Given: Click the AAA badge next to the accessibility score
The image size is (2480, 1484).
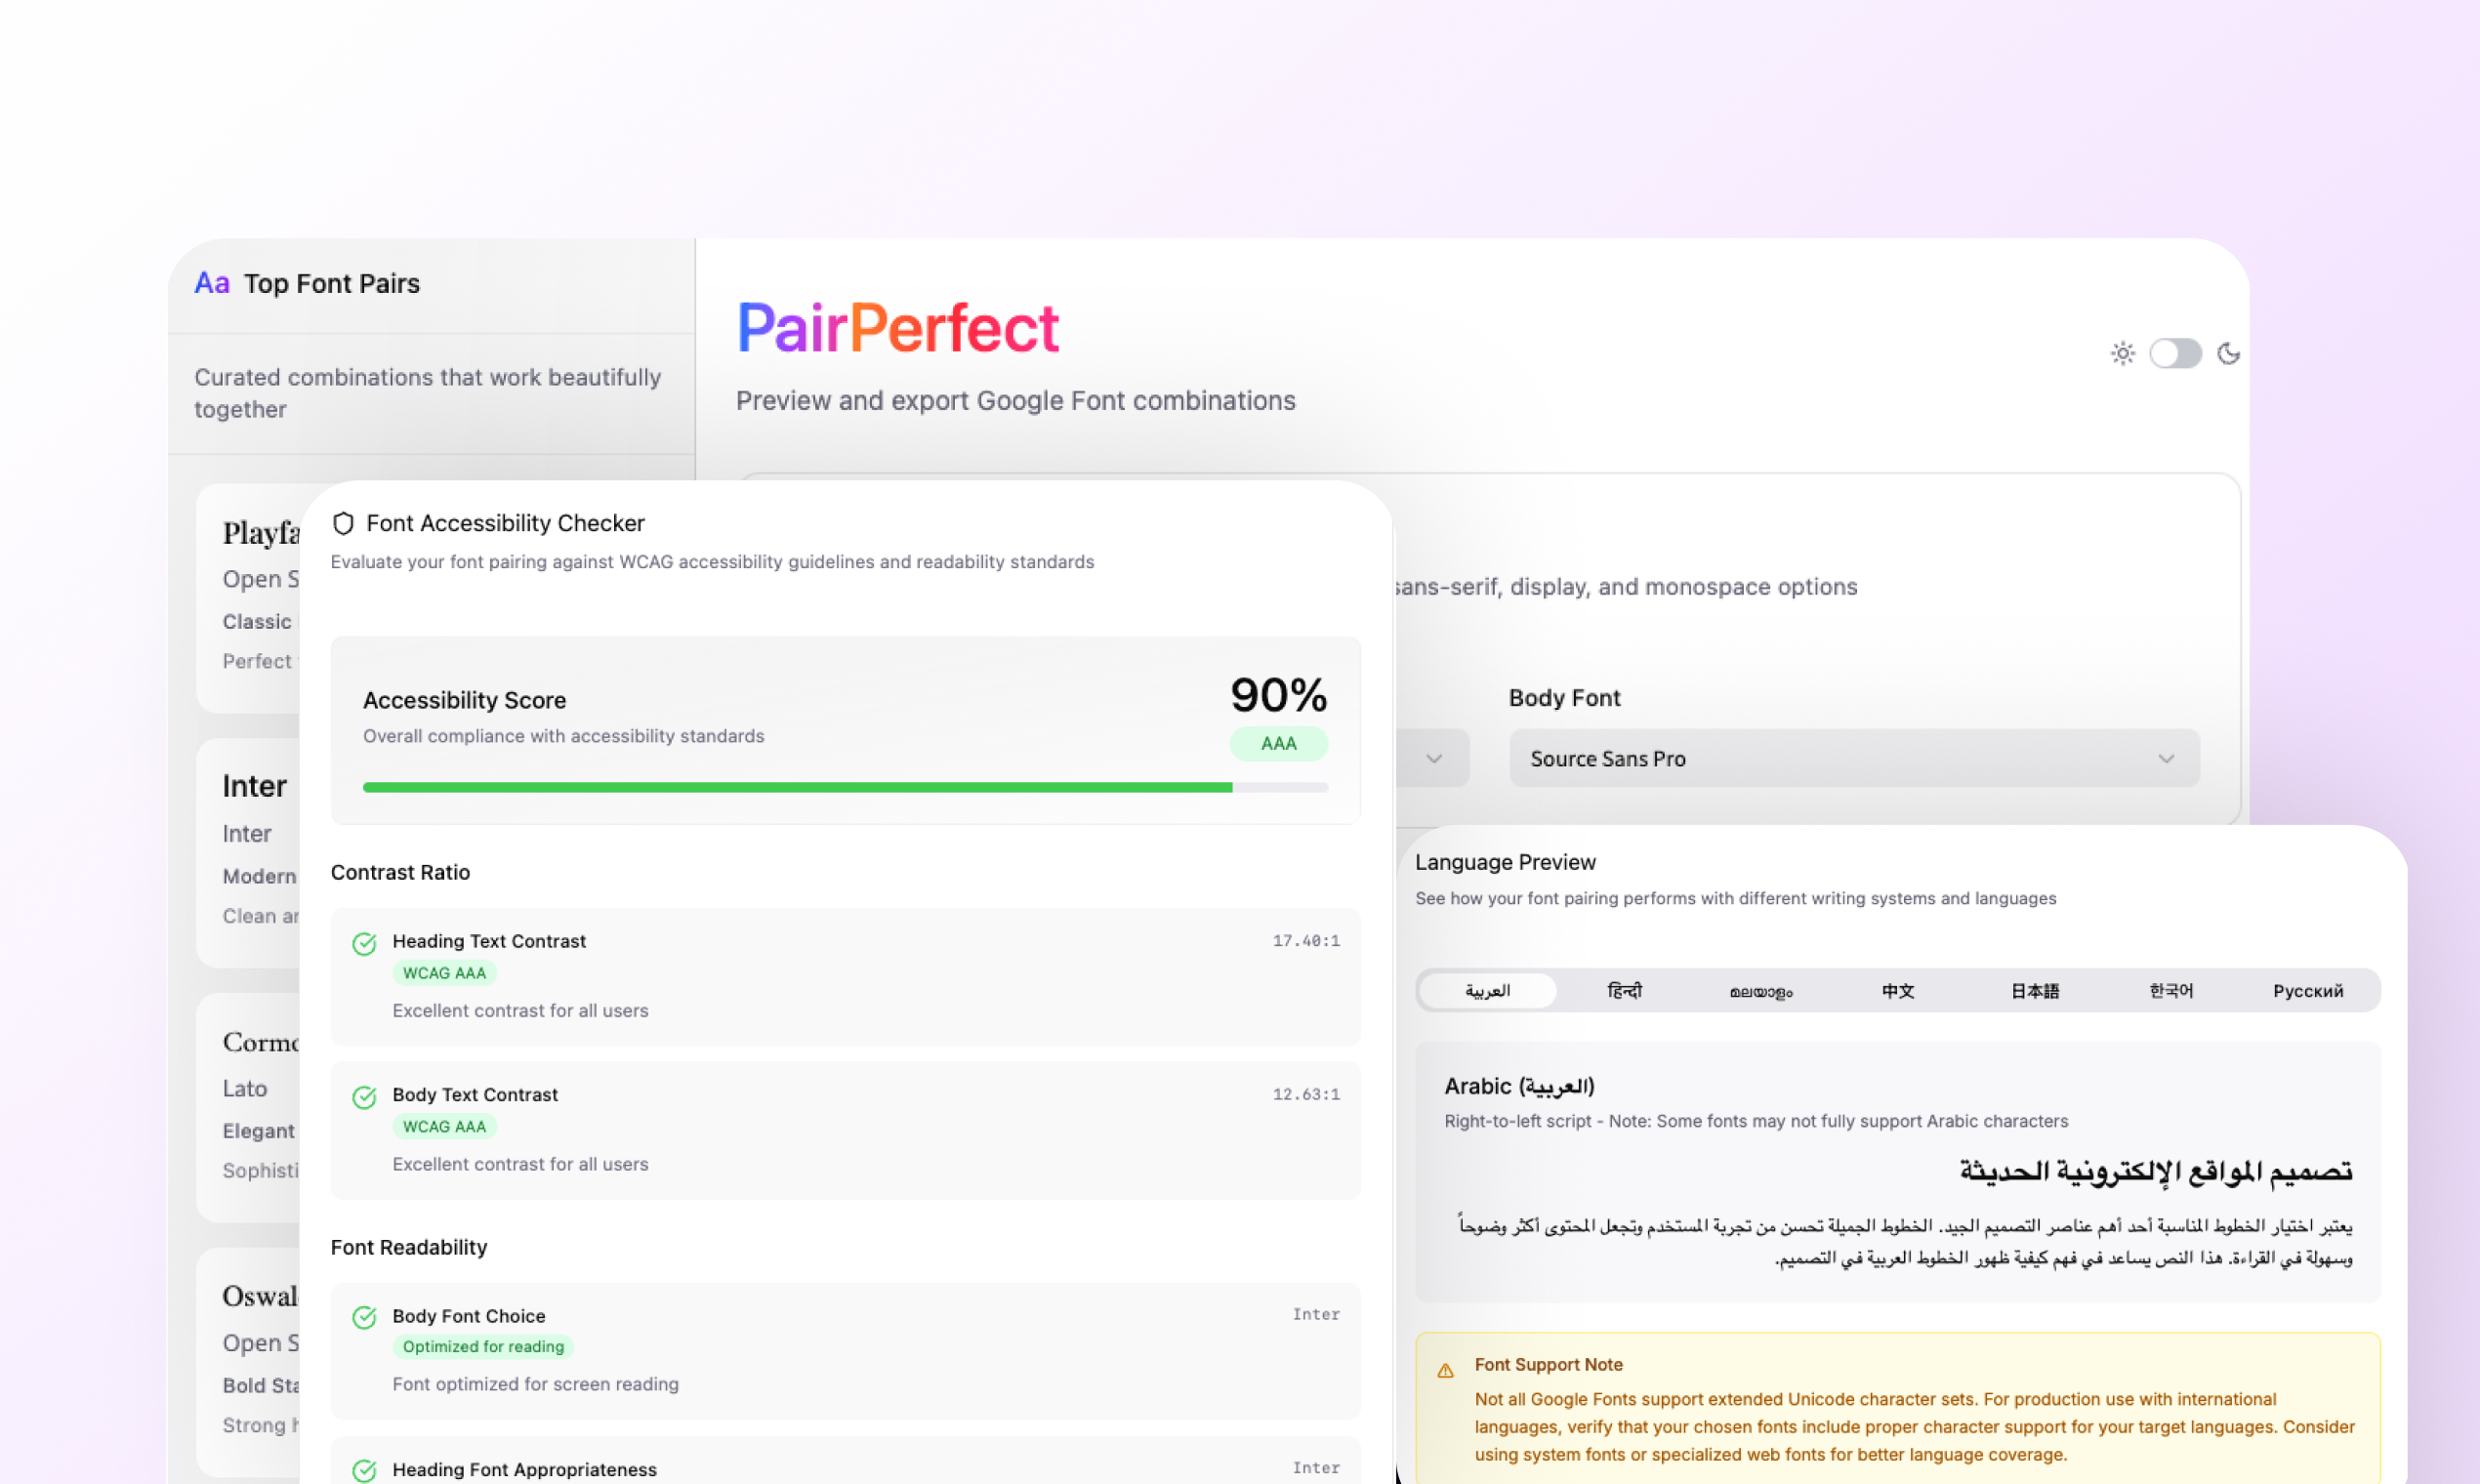Looking at the screenshot, I should 1279,743.
